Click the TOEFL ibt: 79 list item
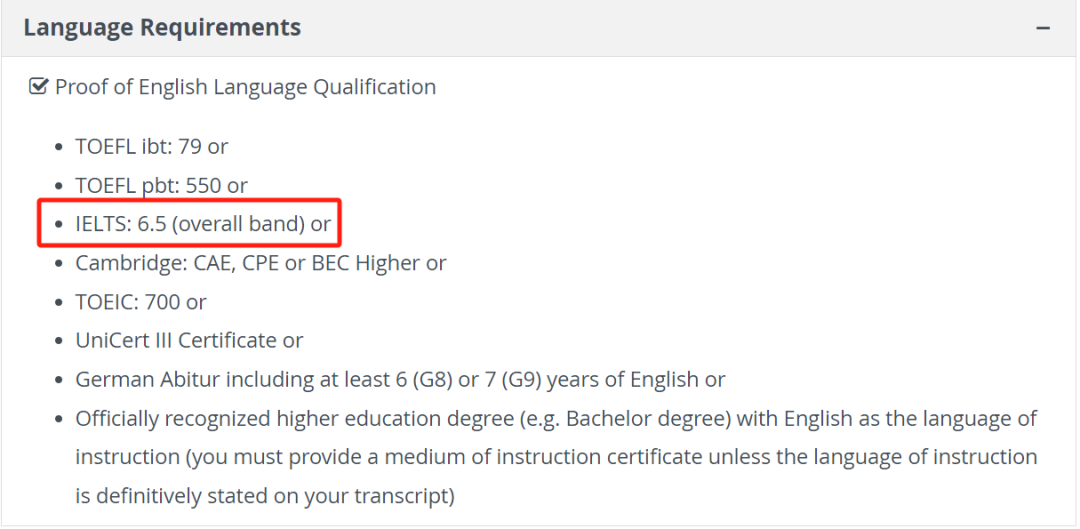Viewport: 1080px width, 529px height. click(151, 146)
